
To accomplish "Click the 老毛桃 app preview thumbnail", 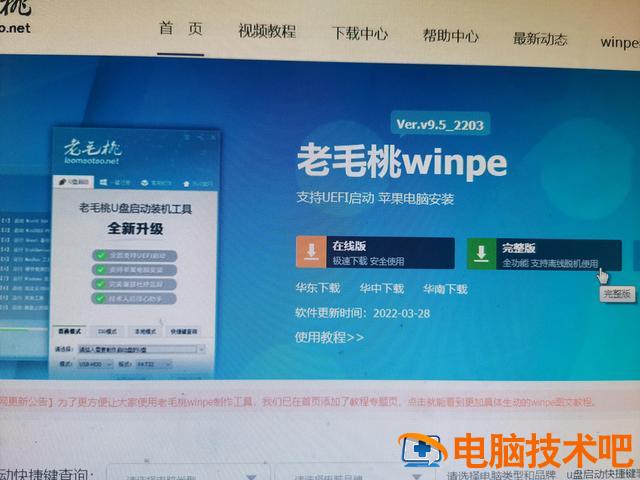I will tap(134, 253).
